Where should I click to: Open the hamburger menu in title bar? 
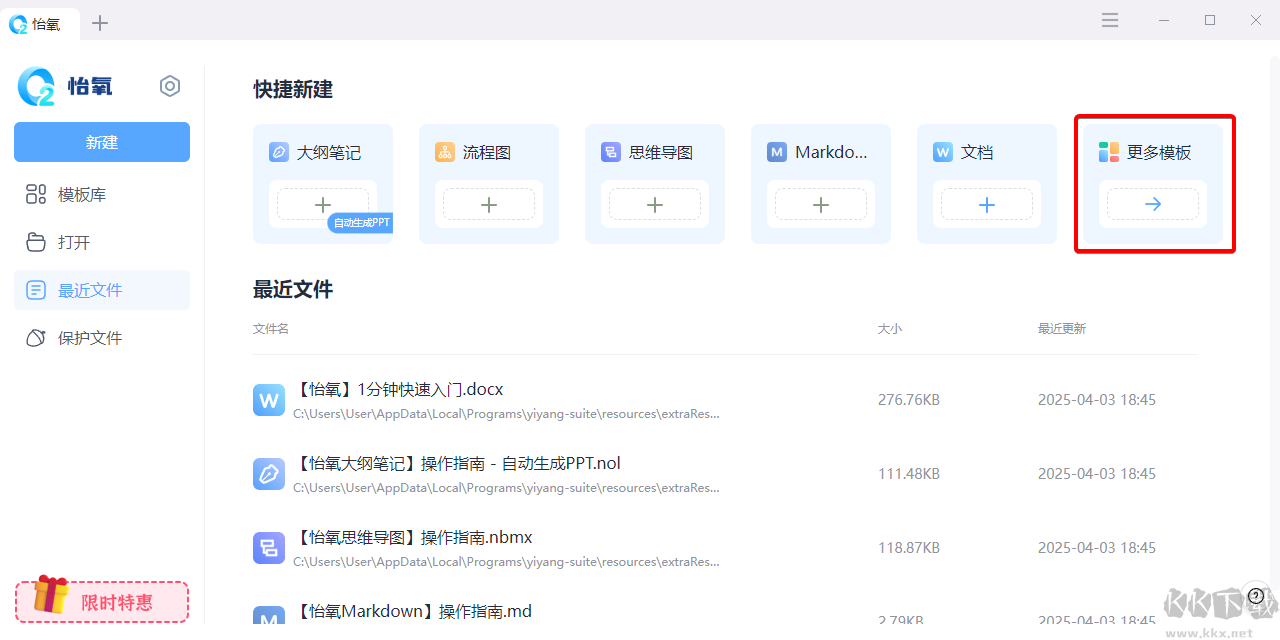(x=1110, y=20)
